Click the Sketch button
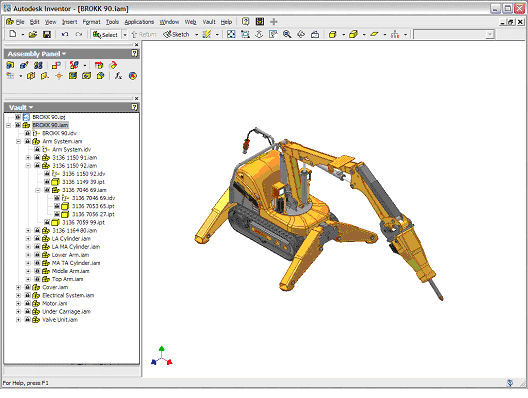This screenshot has width=528, height=398. (x=176, y=34)
